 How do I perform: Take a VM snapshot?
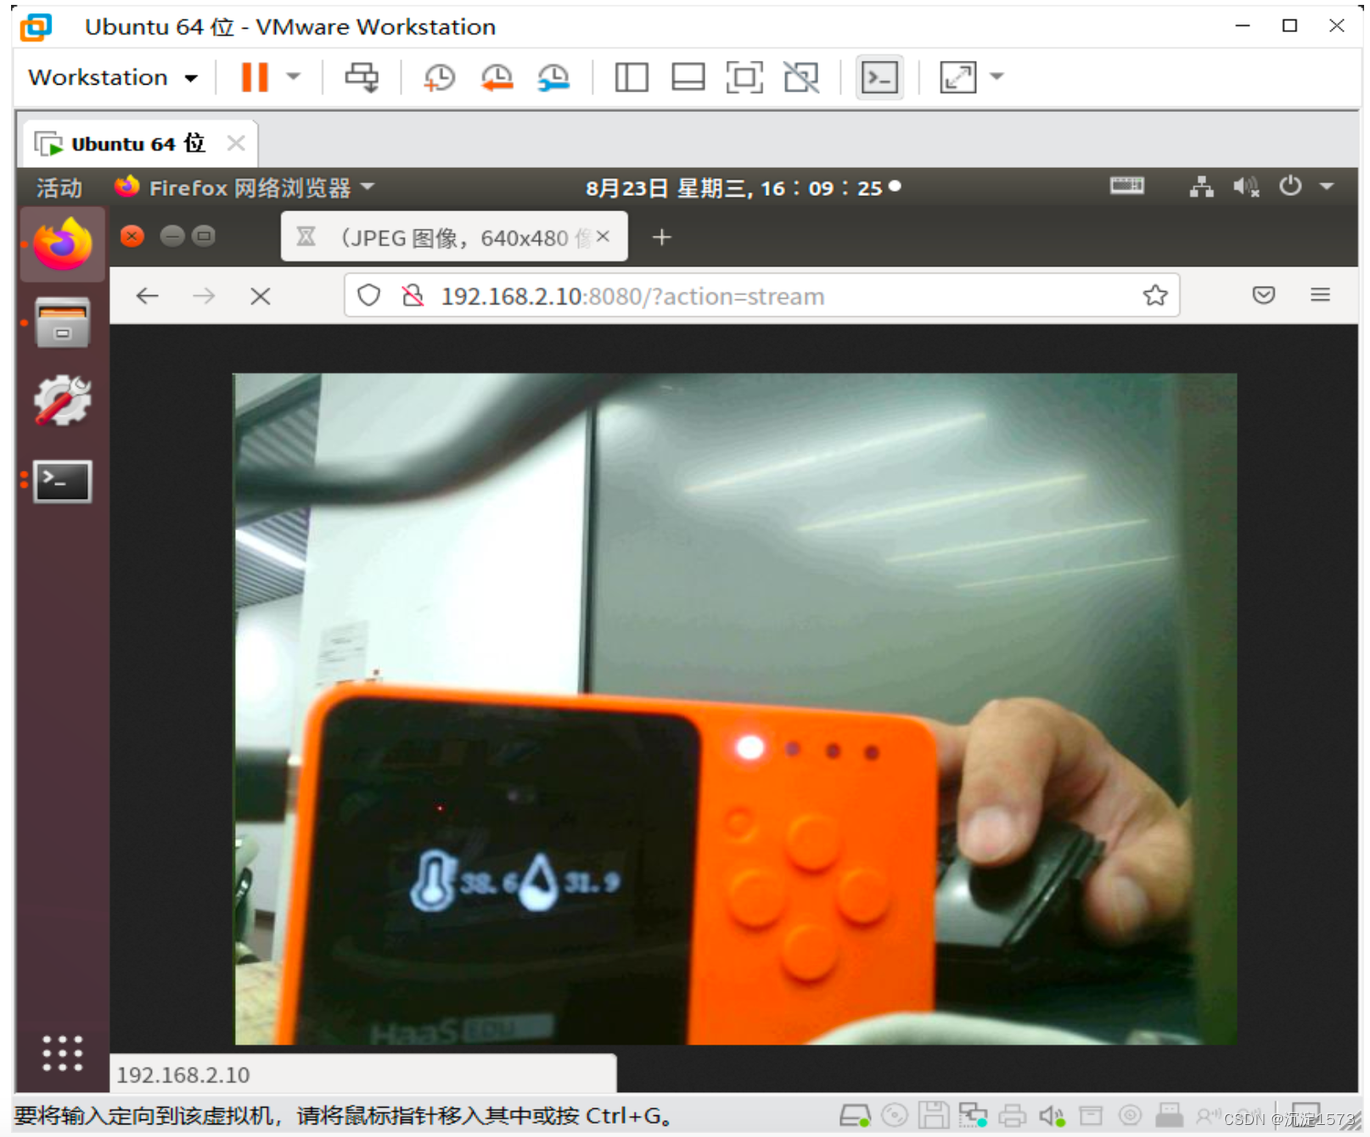click(x=439, y=77)
